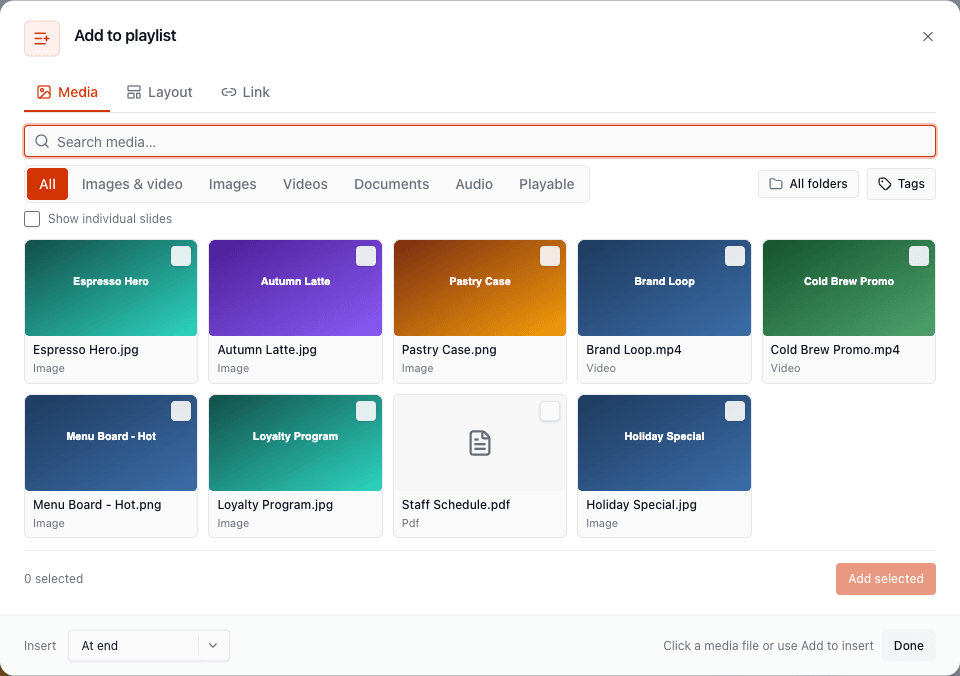The height and width of the screenshot is (676, 960).
Task: Click the magnifier icon in search field
Action: (42, 141)
